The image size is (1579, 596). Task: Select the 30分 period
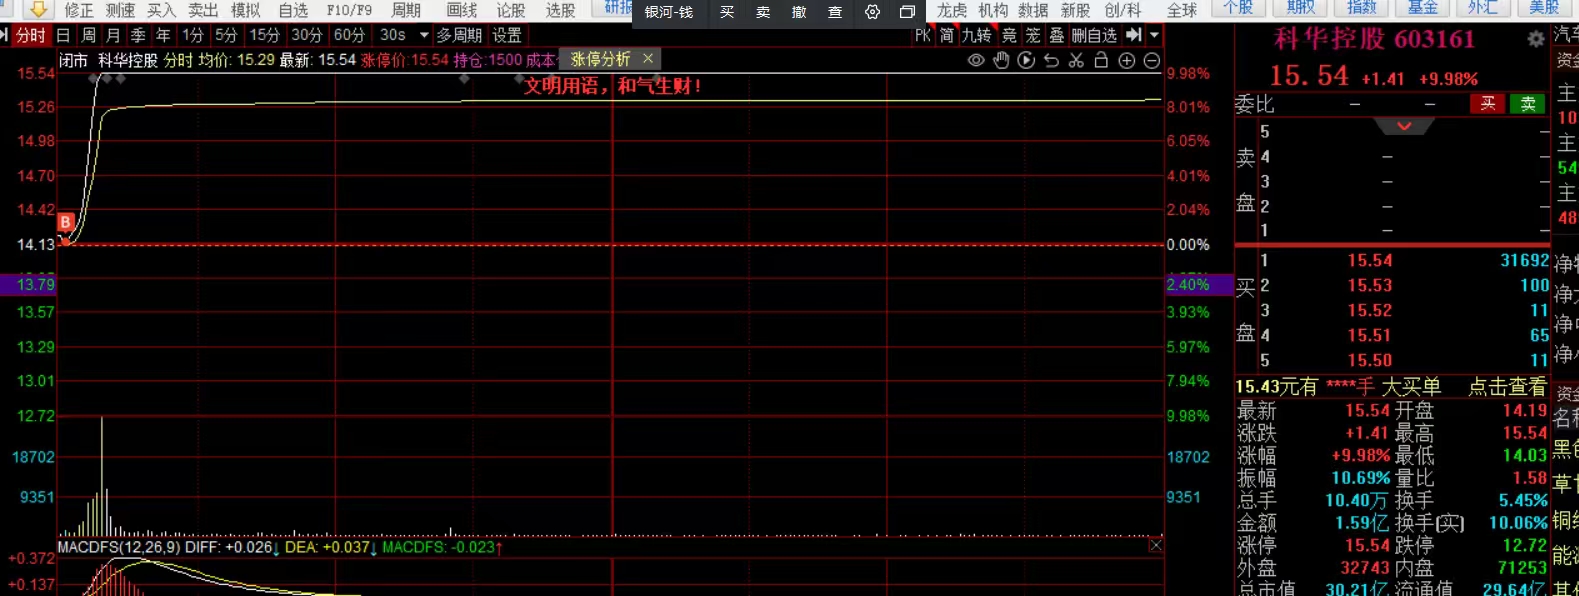point(307,35)
